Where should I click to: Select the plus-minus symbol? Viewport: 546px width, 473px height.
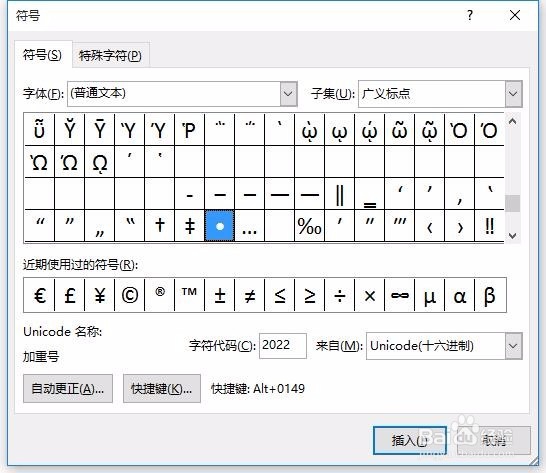click(x=219, y=295)
